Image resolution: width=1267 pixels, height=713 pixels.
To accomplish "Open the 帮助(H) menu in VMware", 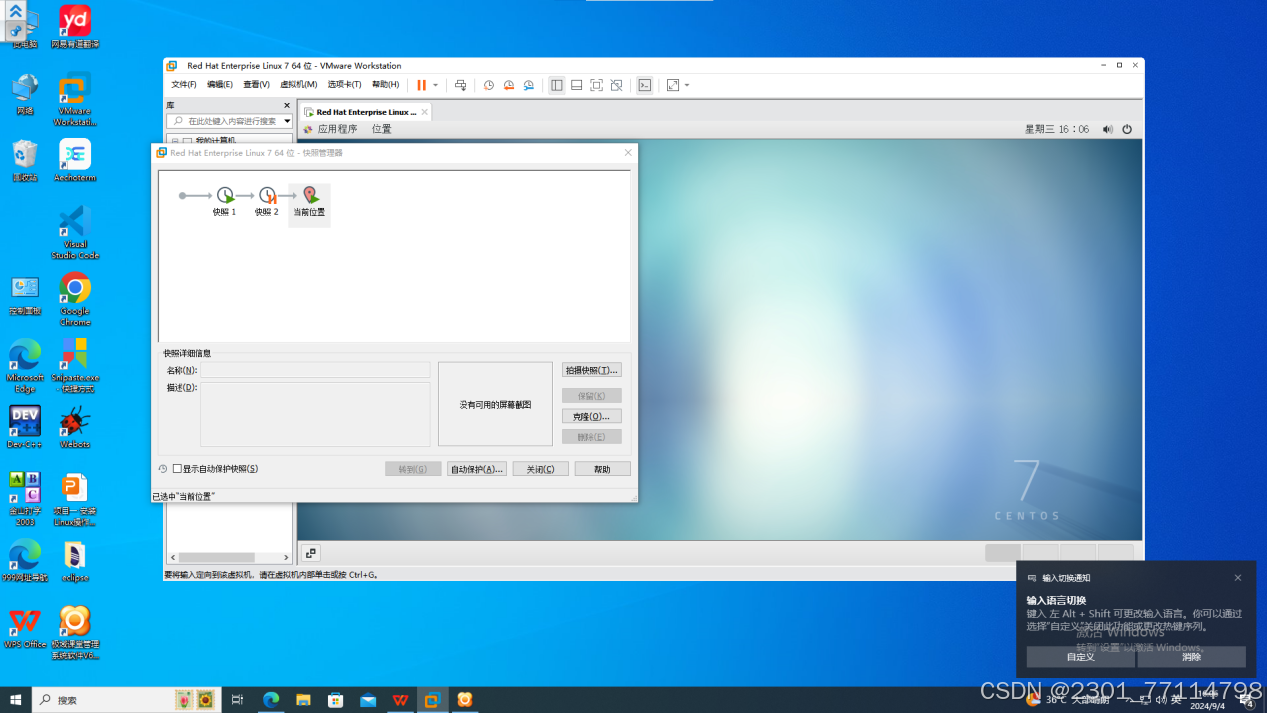I will (386, 85).
